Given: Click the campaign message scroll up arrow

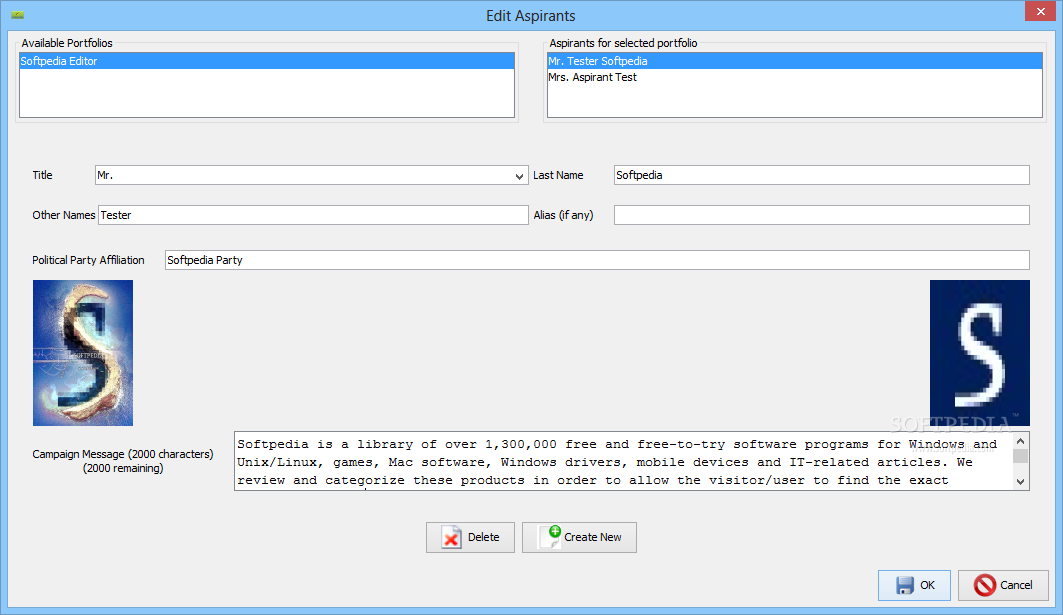Looking at the screenshot, I should [1021, 441].
